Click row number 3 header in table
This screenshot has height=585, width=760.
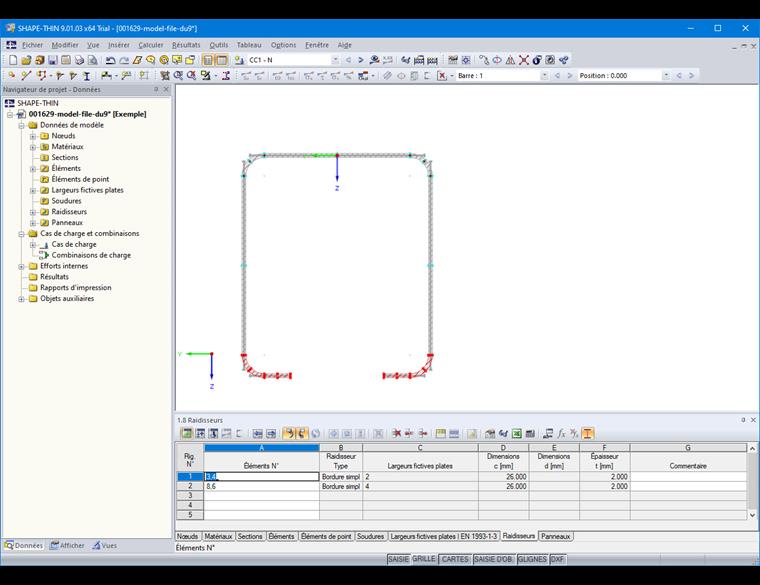coord(190,496)
